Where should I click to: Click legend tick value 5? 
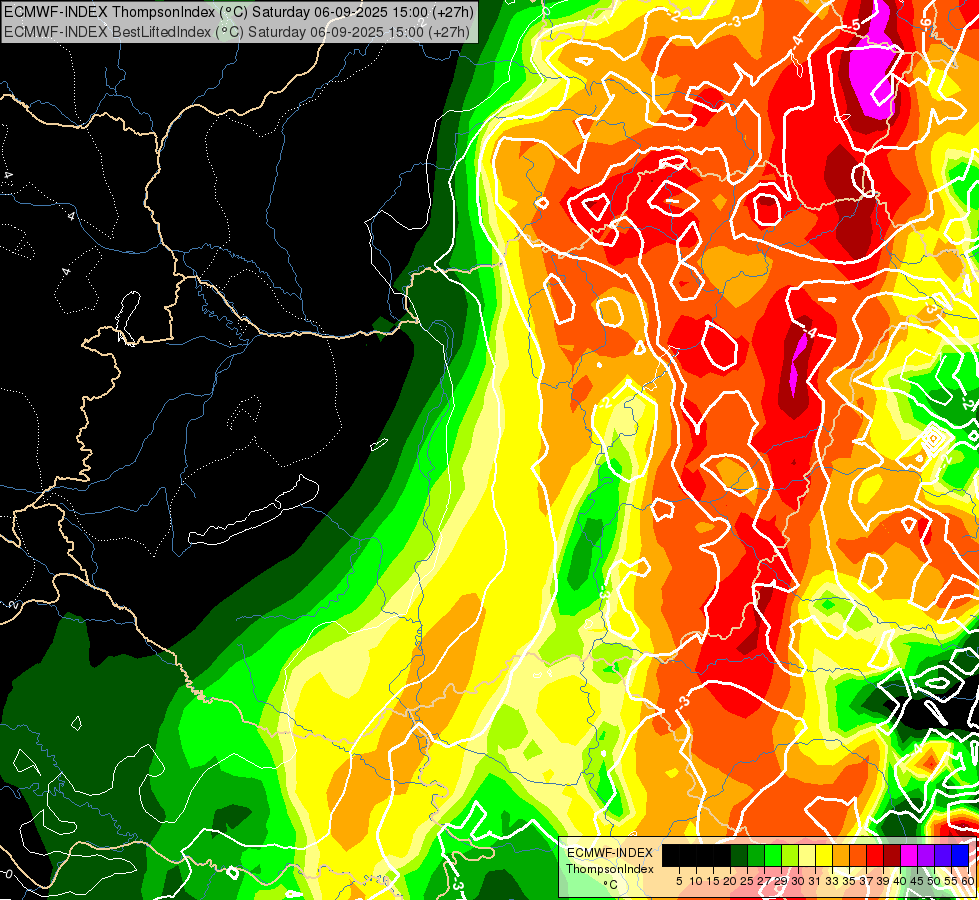(x=679, y=881)
